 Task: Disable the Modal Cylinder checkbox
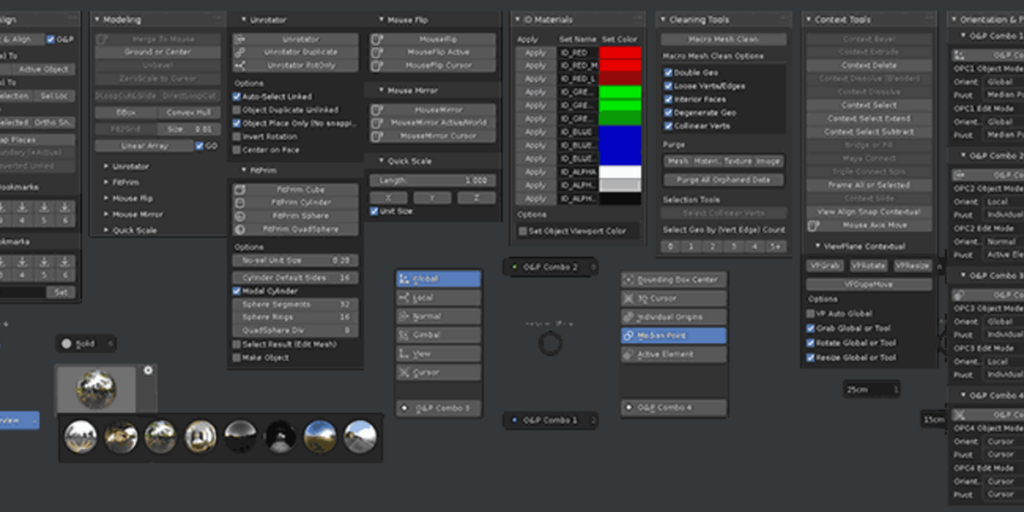pyautogui.click(x=237, y=291)
